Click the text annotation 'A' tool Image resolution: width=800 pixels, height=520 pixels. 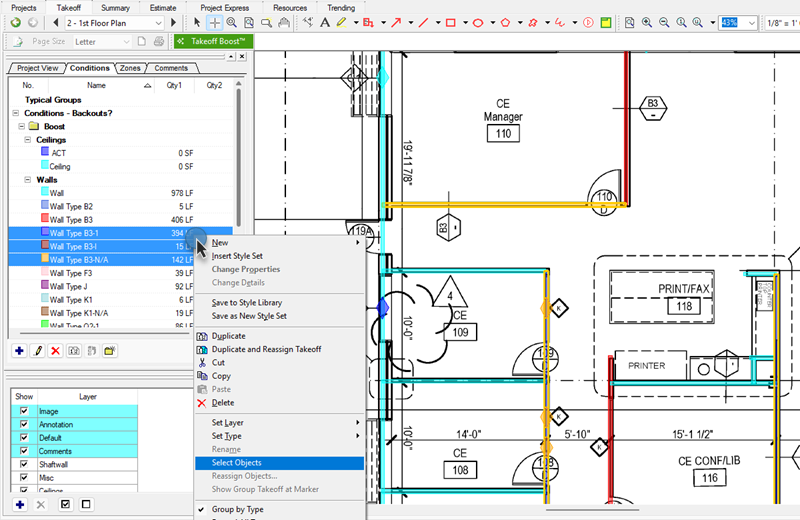pyautogui.click(x=325, y=22)
